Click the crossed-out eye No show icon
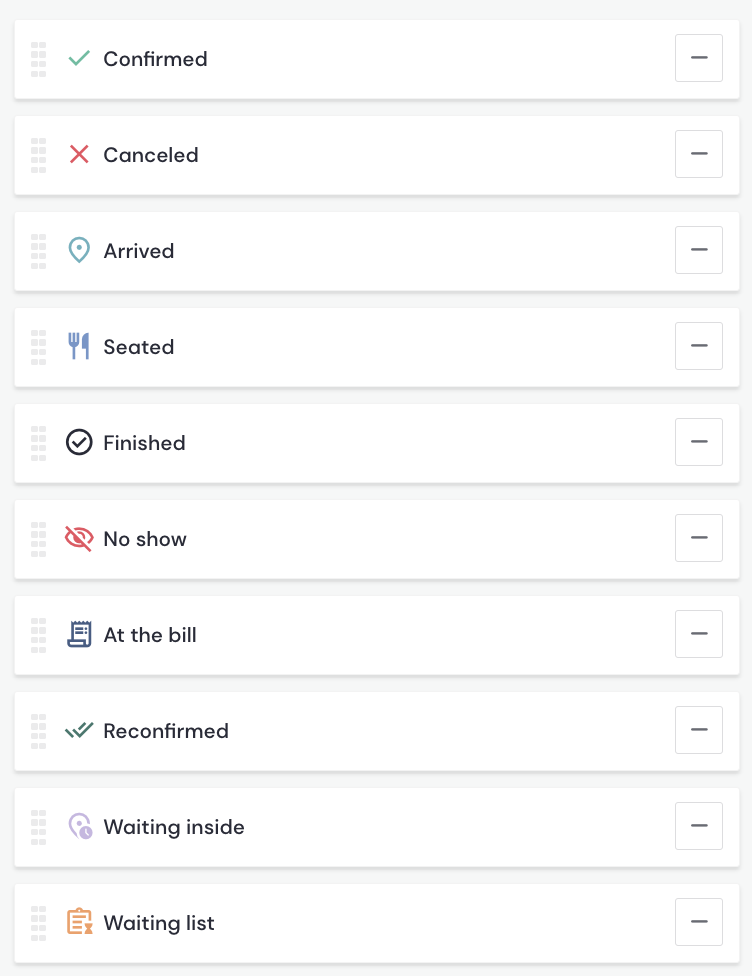 point(79,539)
